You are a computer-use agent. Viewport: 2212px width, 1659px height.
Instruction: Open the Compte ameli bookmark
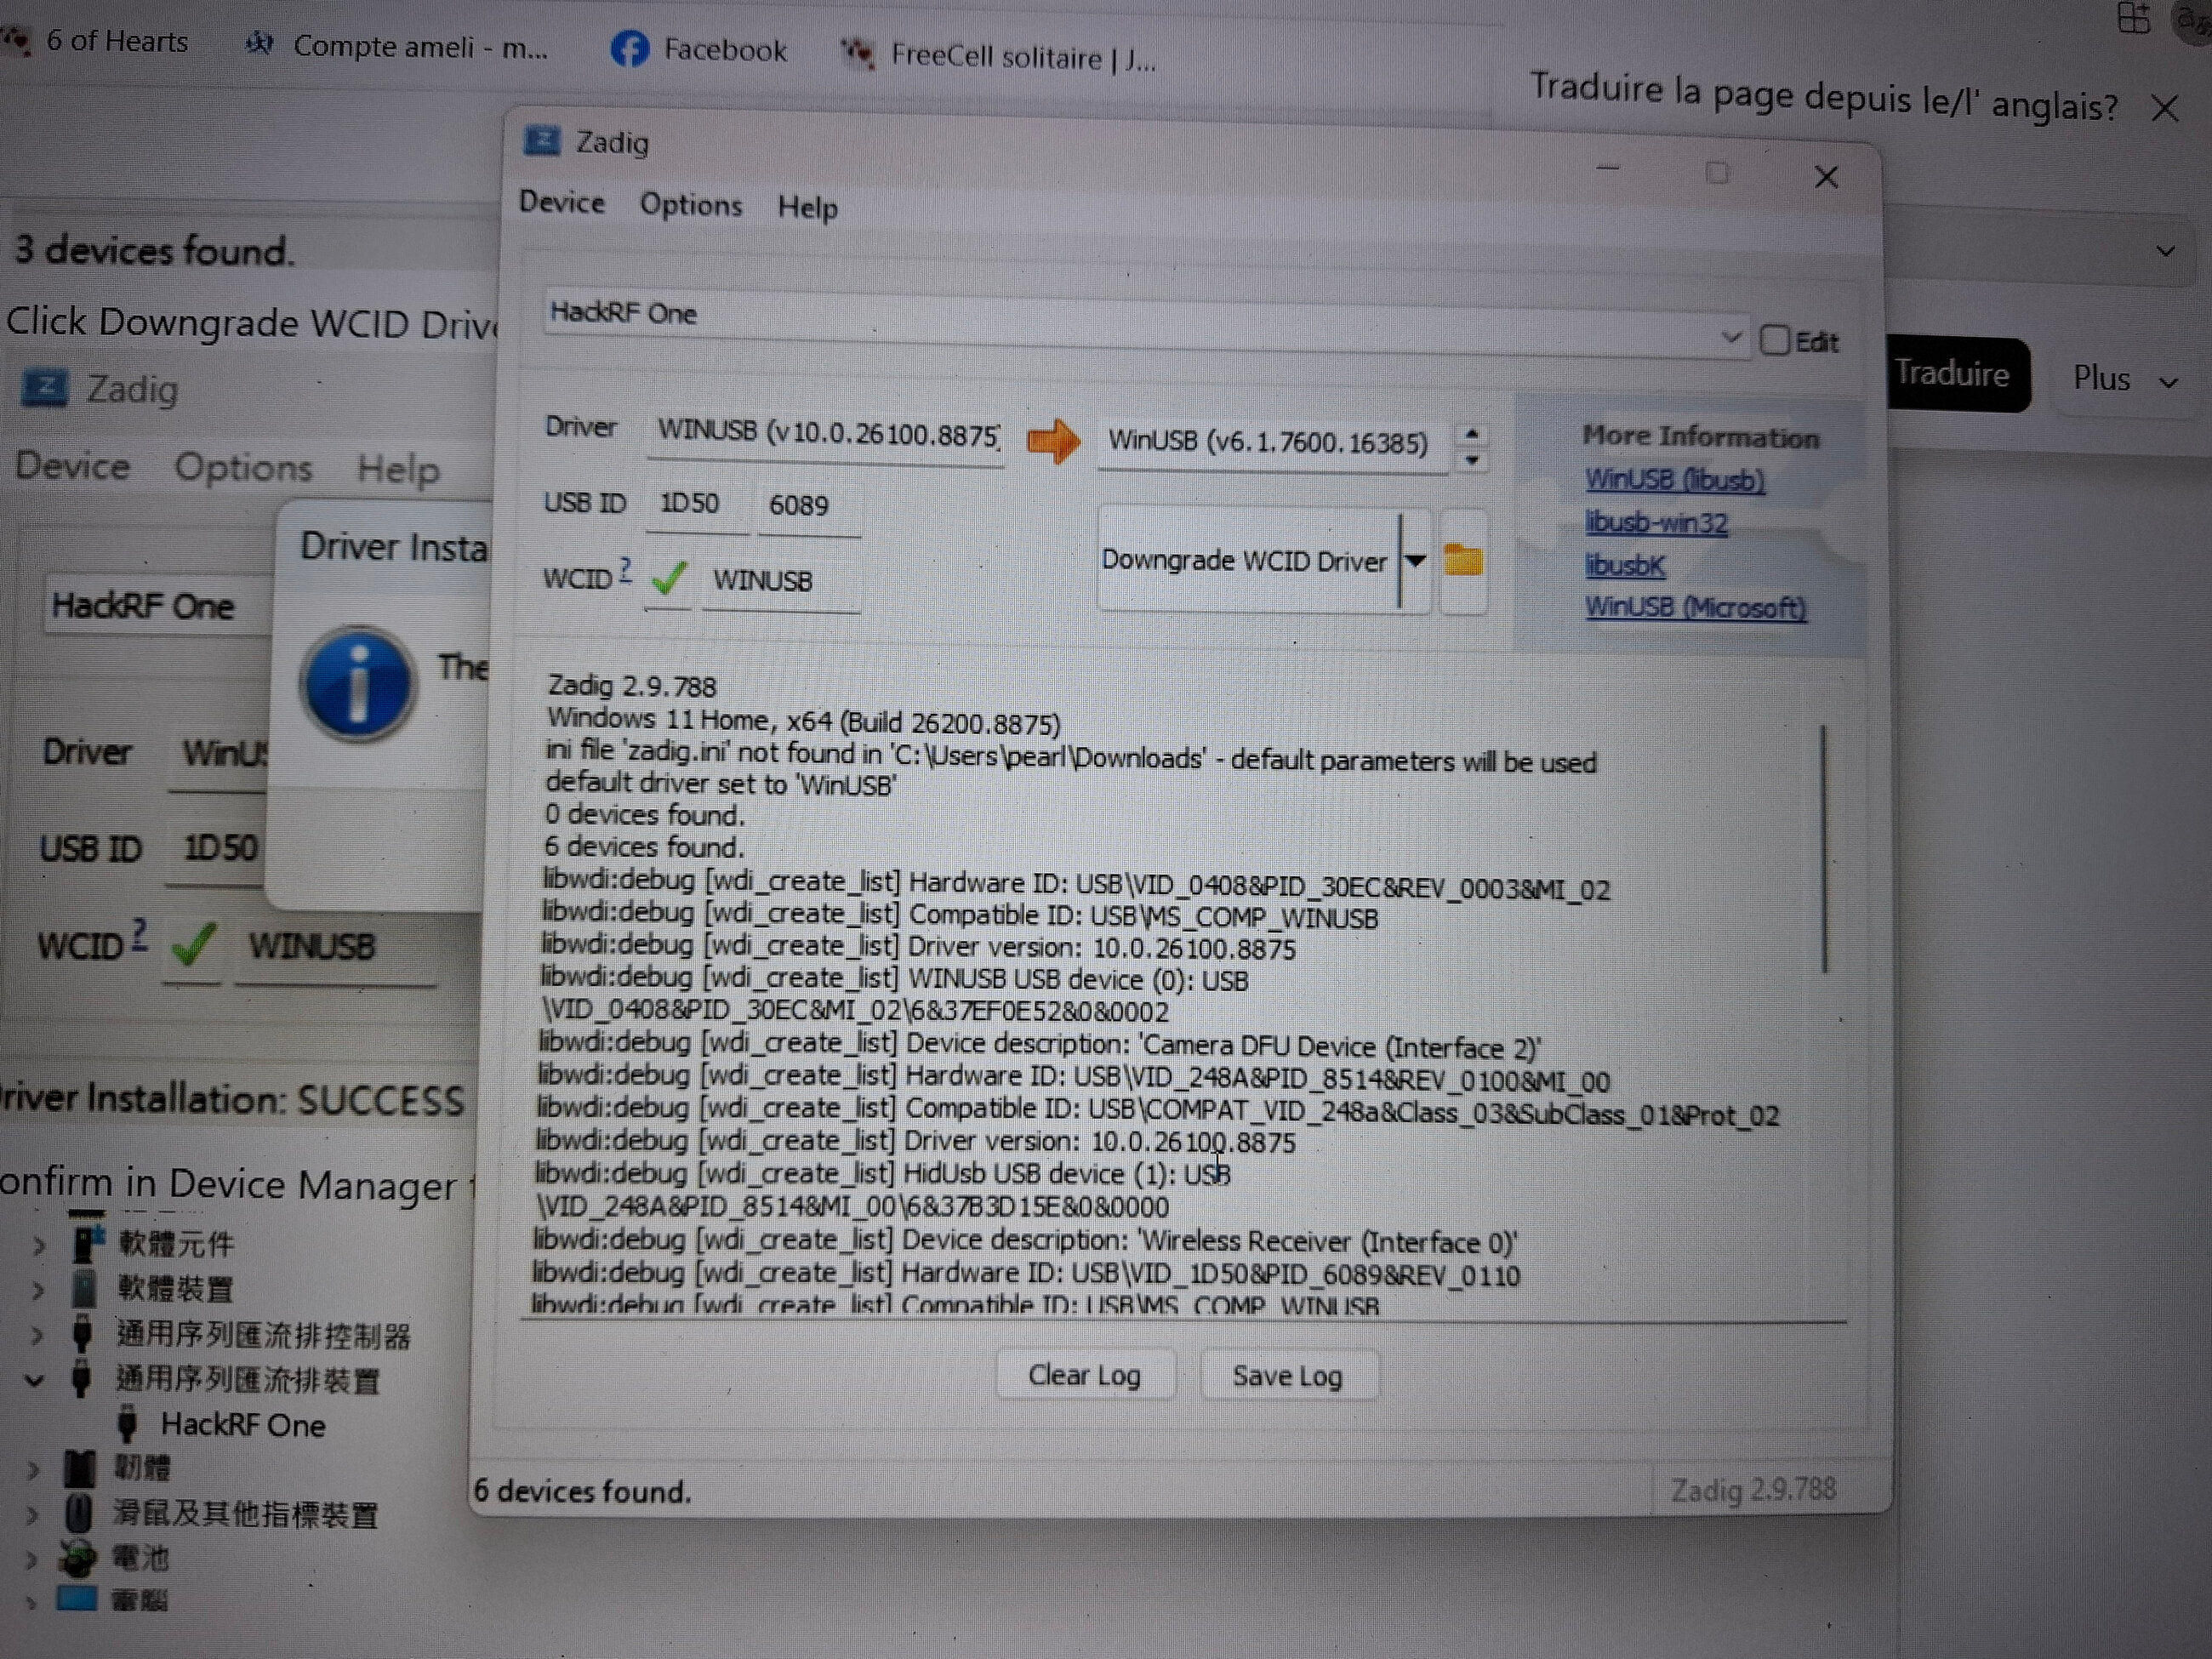tap(397, 46)
